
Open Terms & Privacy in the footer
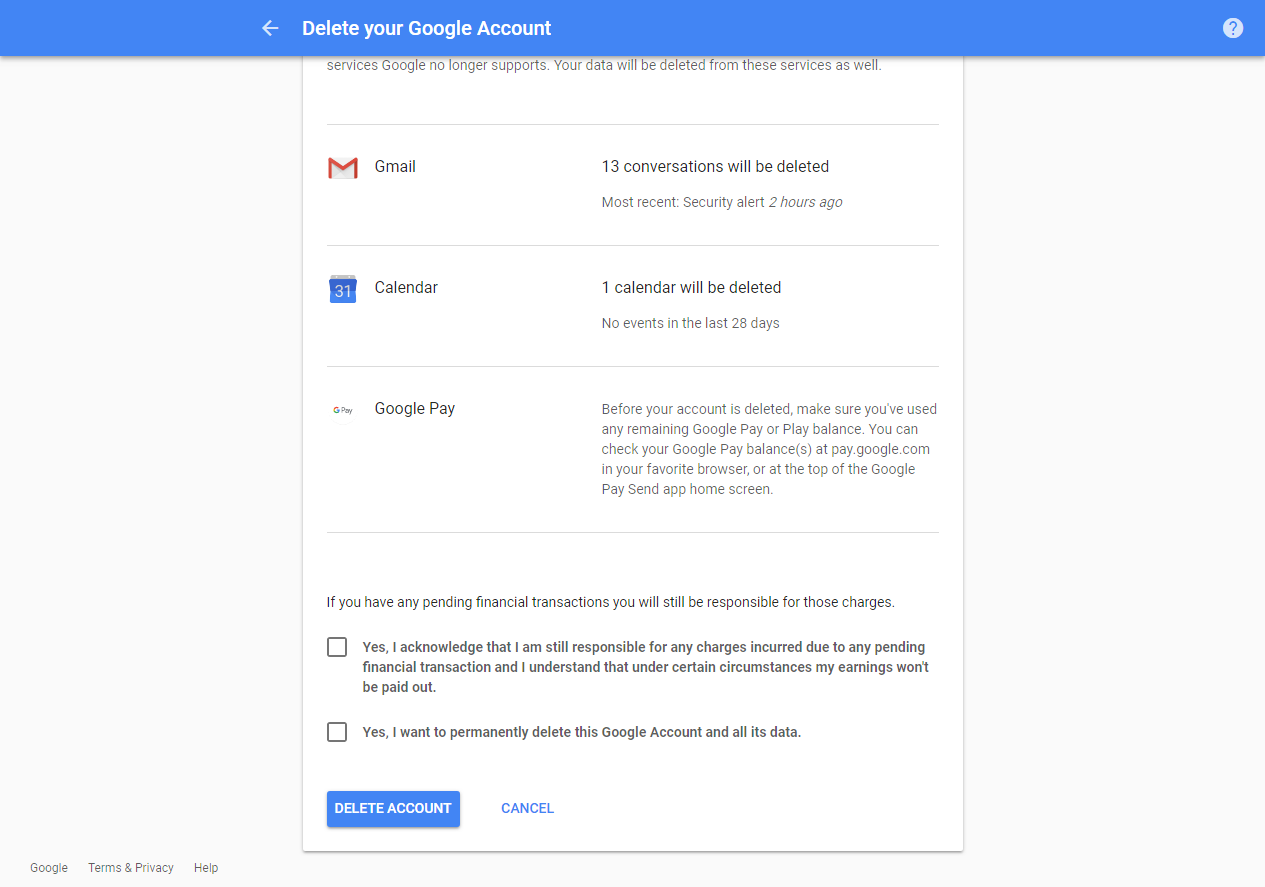point(130,867)
